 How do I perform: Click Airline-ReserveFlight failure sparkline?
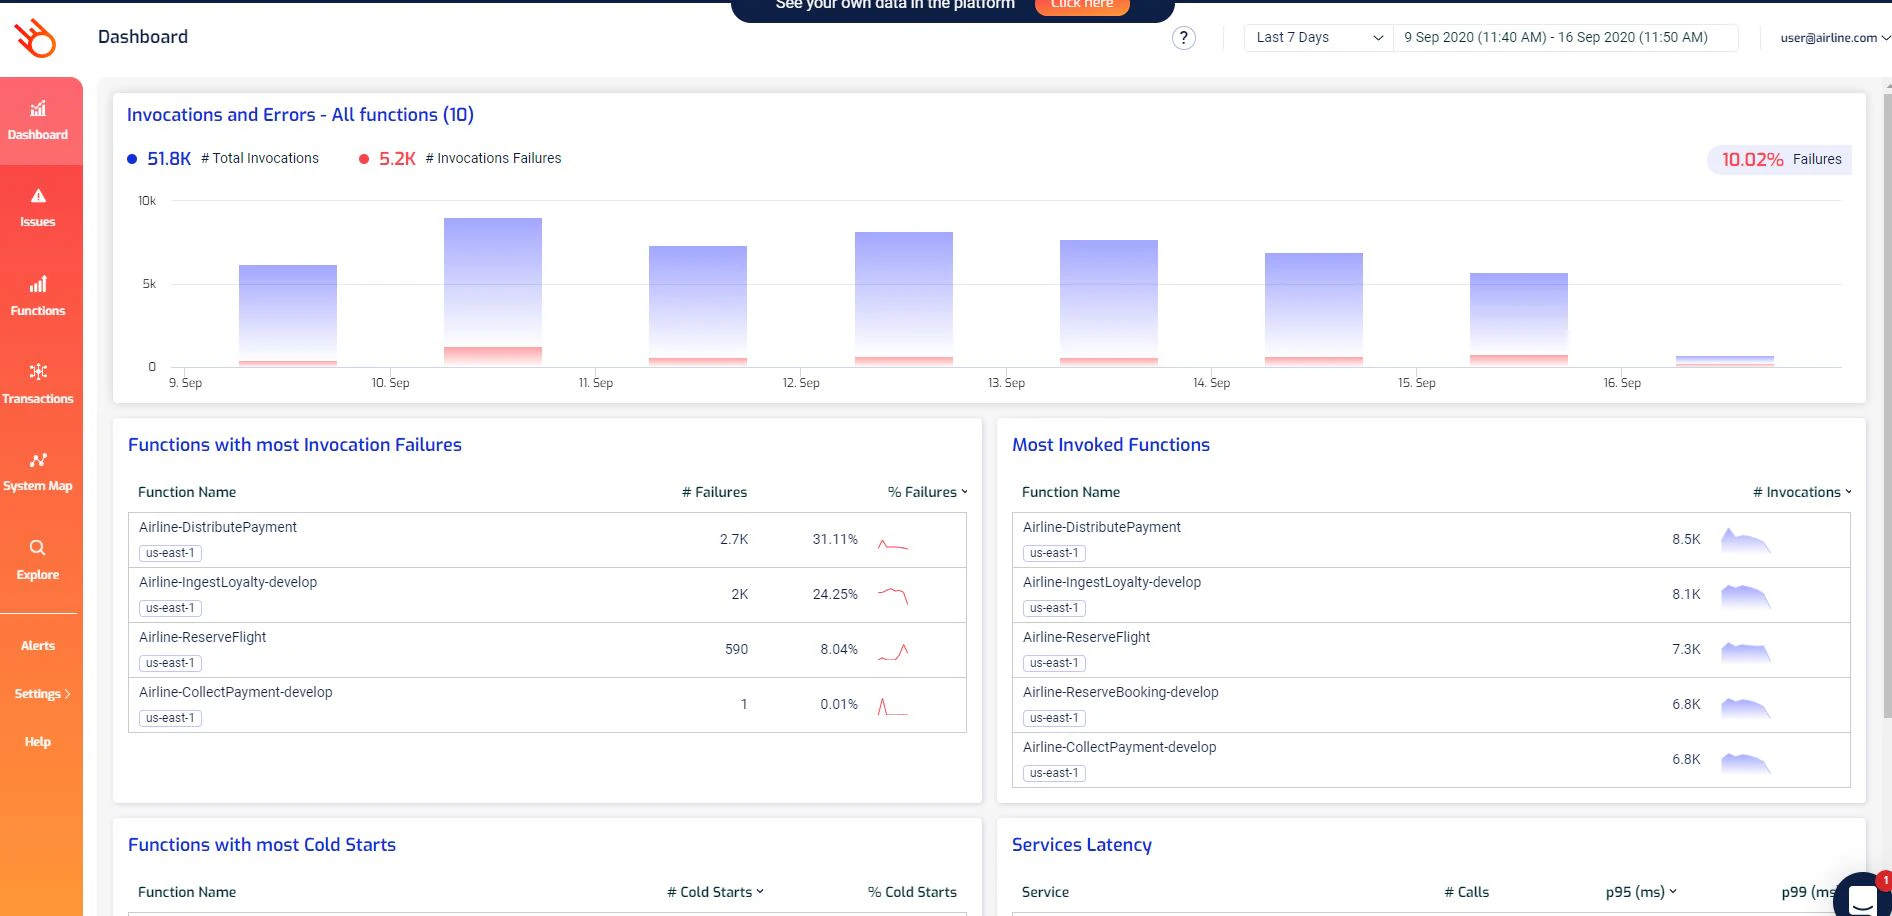pyautogui.click(x=893, y=652)
